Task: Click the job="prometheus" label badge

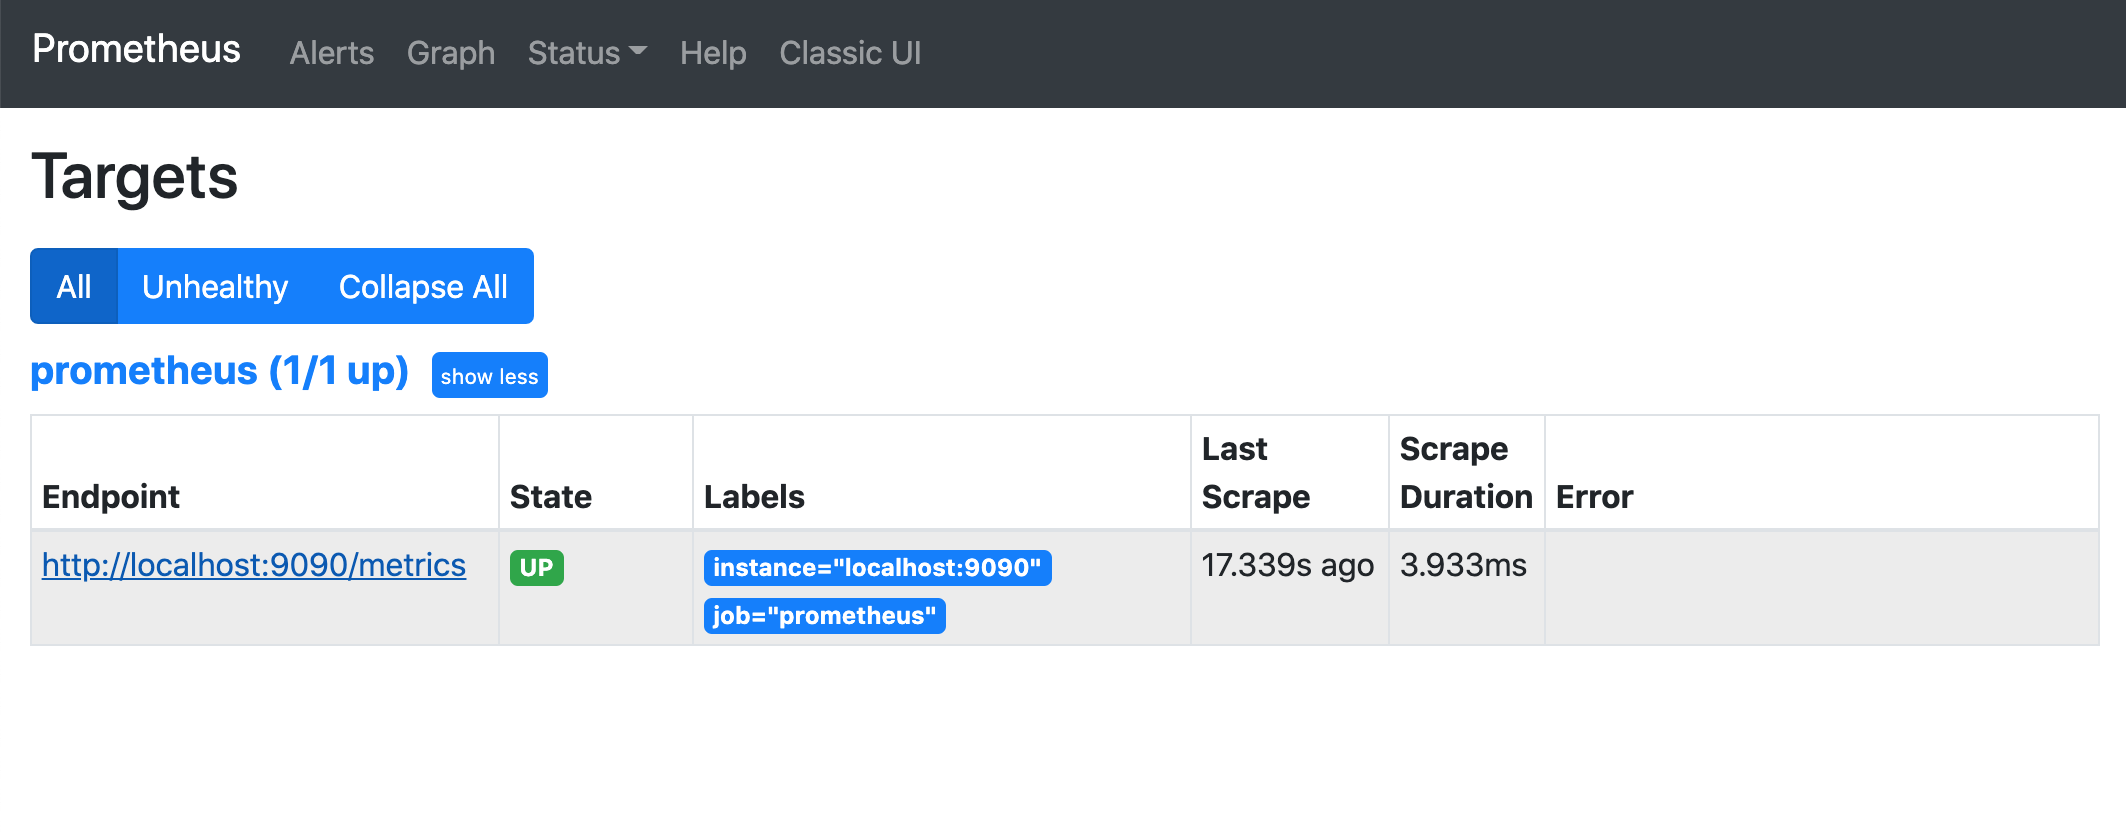Action: (x=824, y=616)
